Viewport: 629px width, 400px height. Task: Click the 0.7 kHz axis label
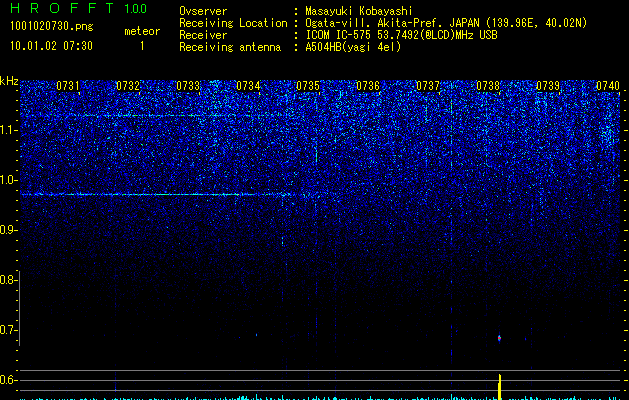point(9,330)
